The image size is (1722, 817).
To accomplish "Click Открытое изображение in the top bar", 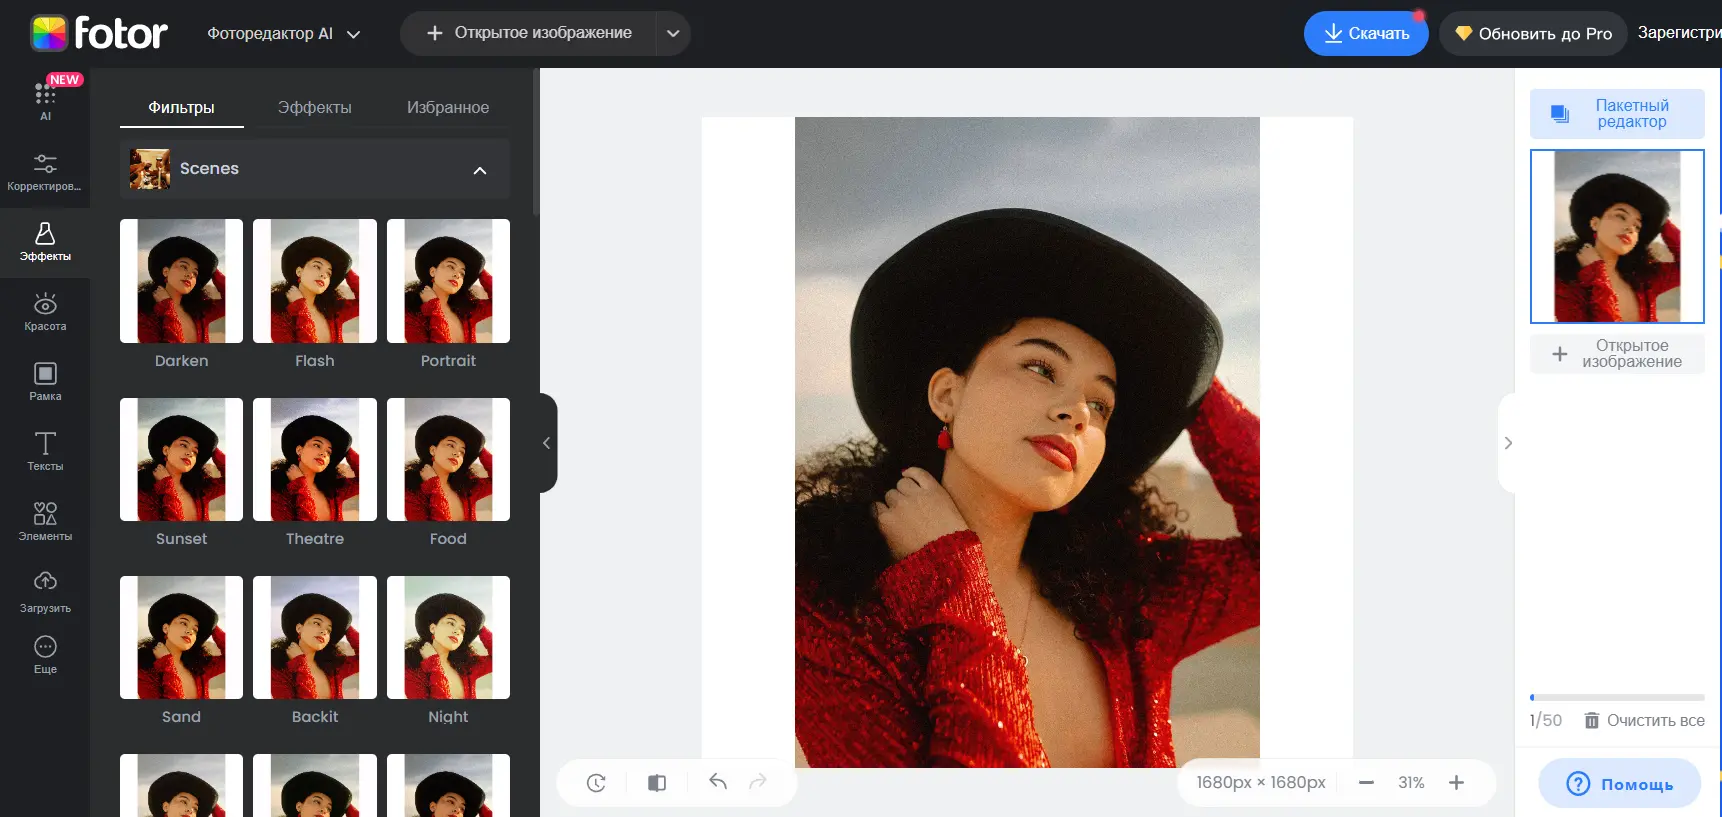I will tap(529, 33).
